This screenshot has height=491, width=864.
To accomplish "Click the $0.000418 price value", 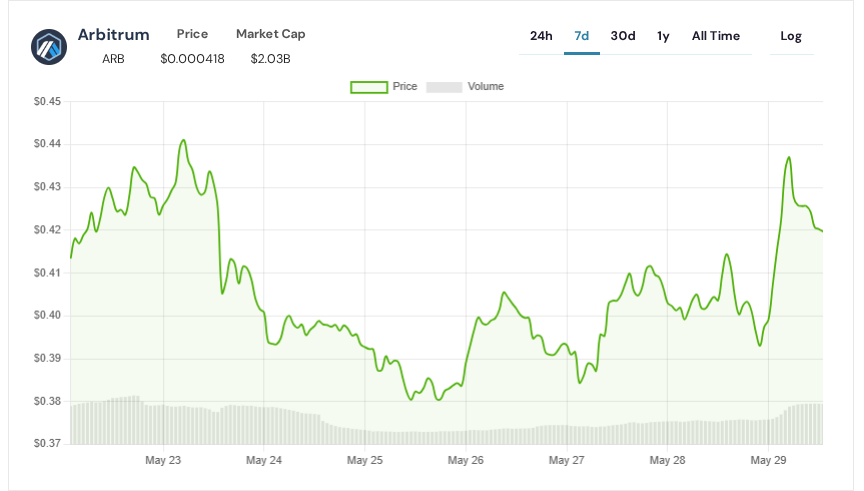I will (x=192, y=58).
